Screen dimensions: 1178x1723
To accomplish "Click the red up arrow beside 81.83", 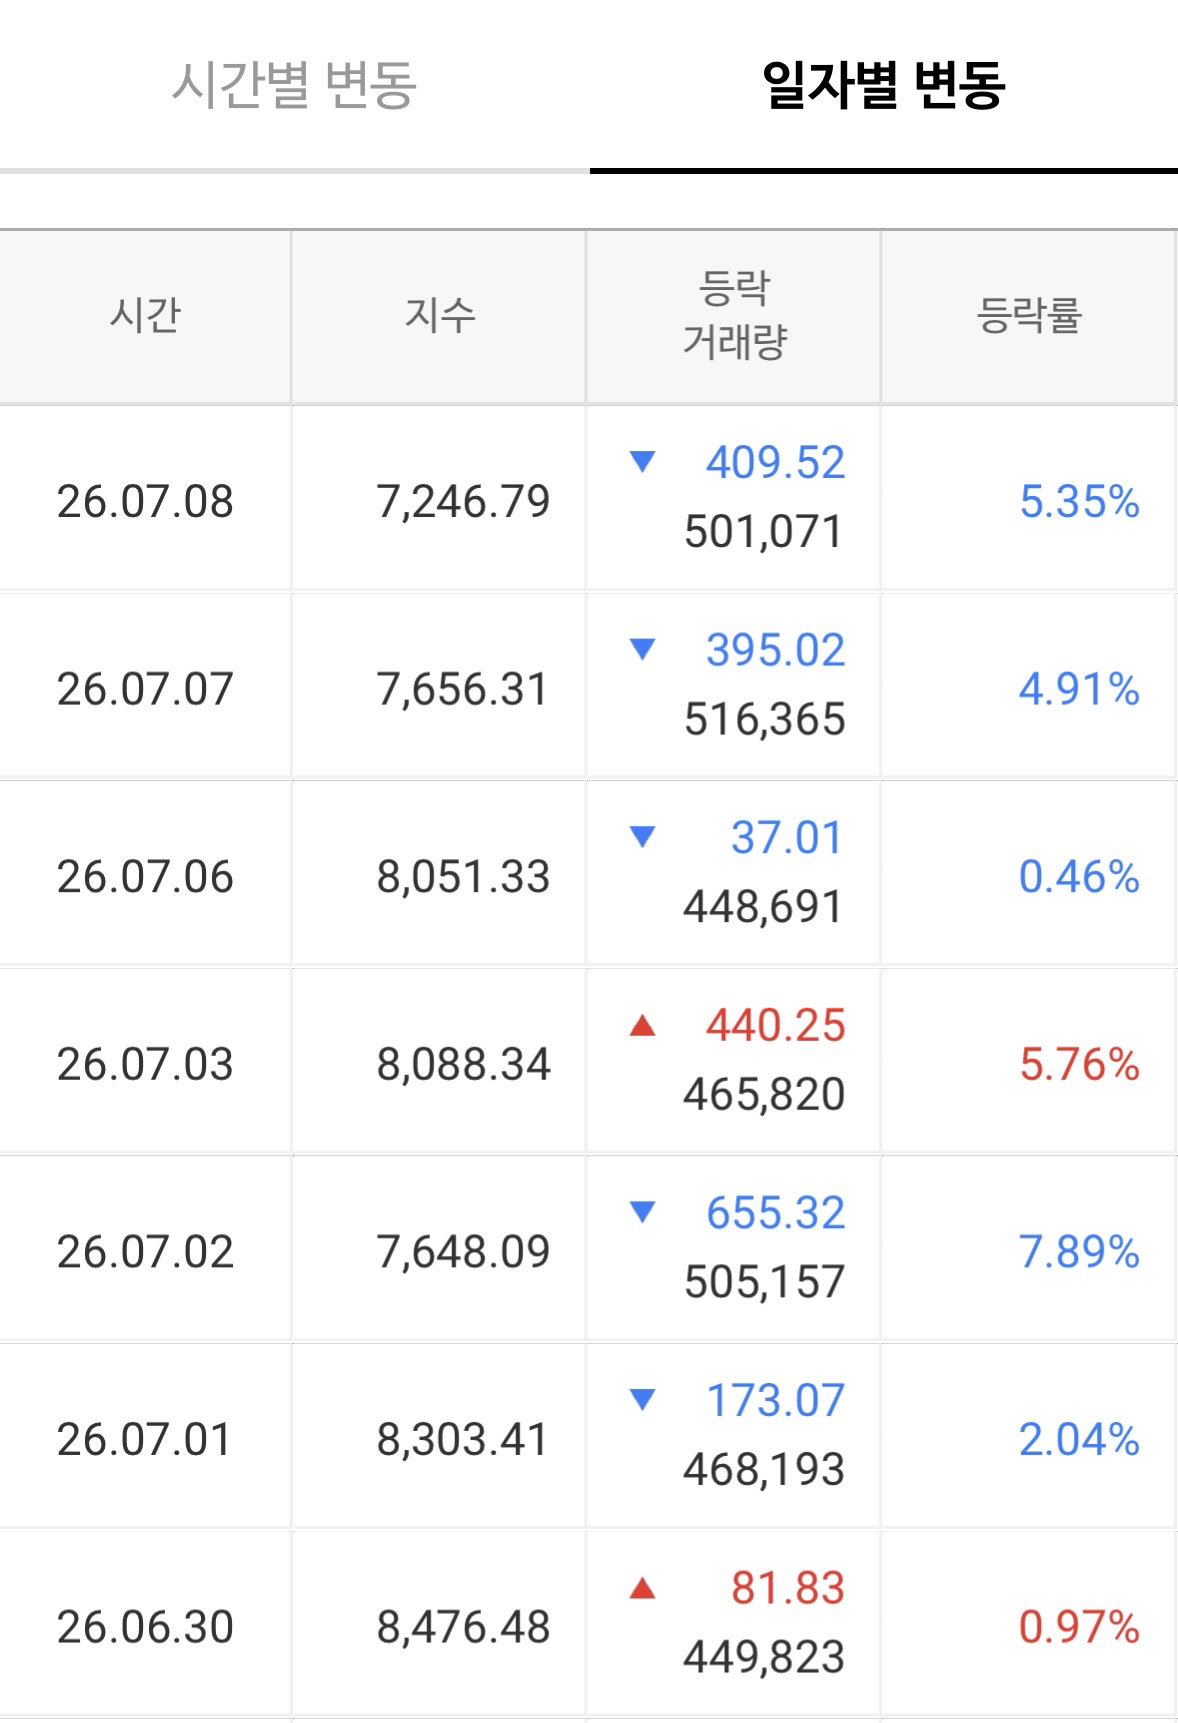I will 643,1587.
